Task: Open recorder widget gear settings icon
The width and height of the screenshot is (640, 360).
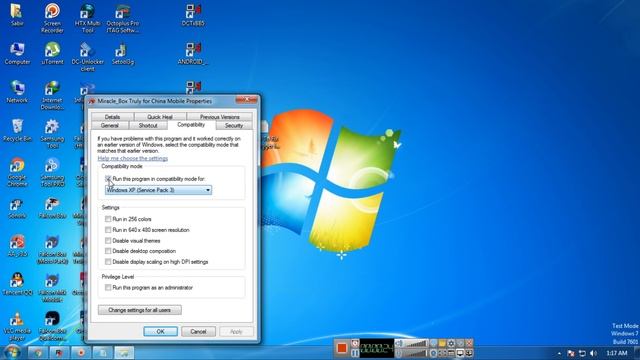Action: click(451, 343)
